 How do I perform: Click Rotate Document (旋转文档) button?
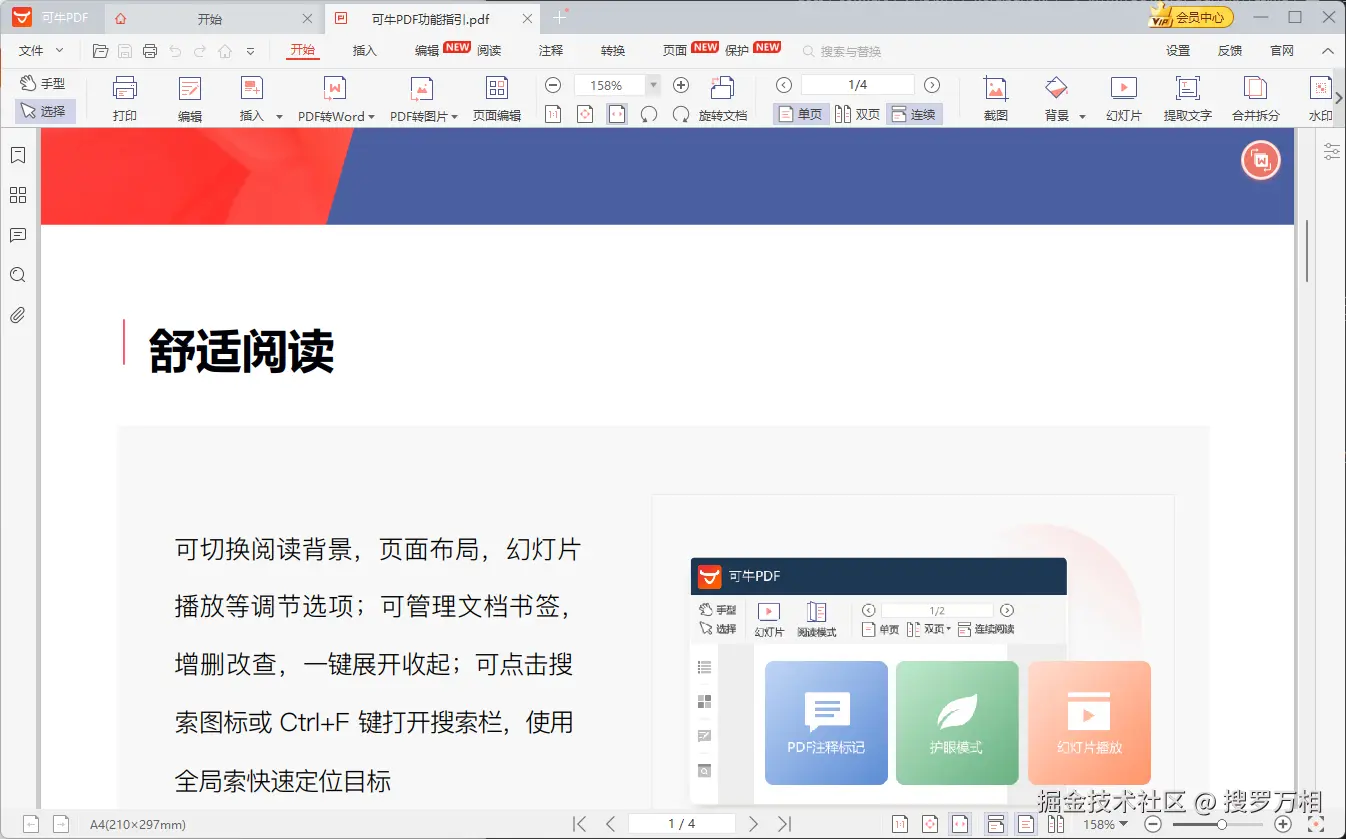coord(723,99)
